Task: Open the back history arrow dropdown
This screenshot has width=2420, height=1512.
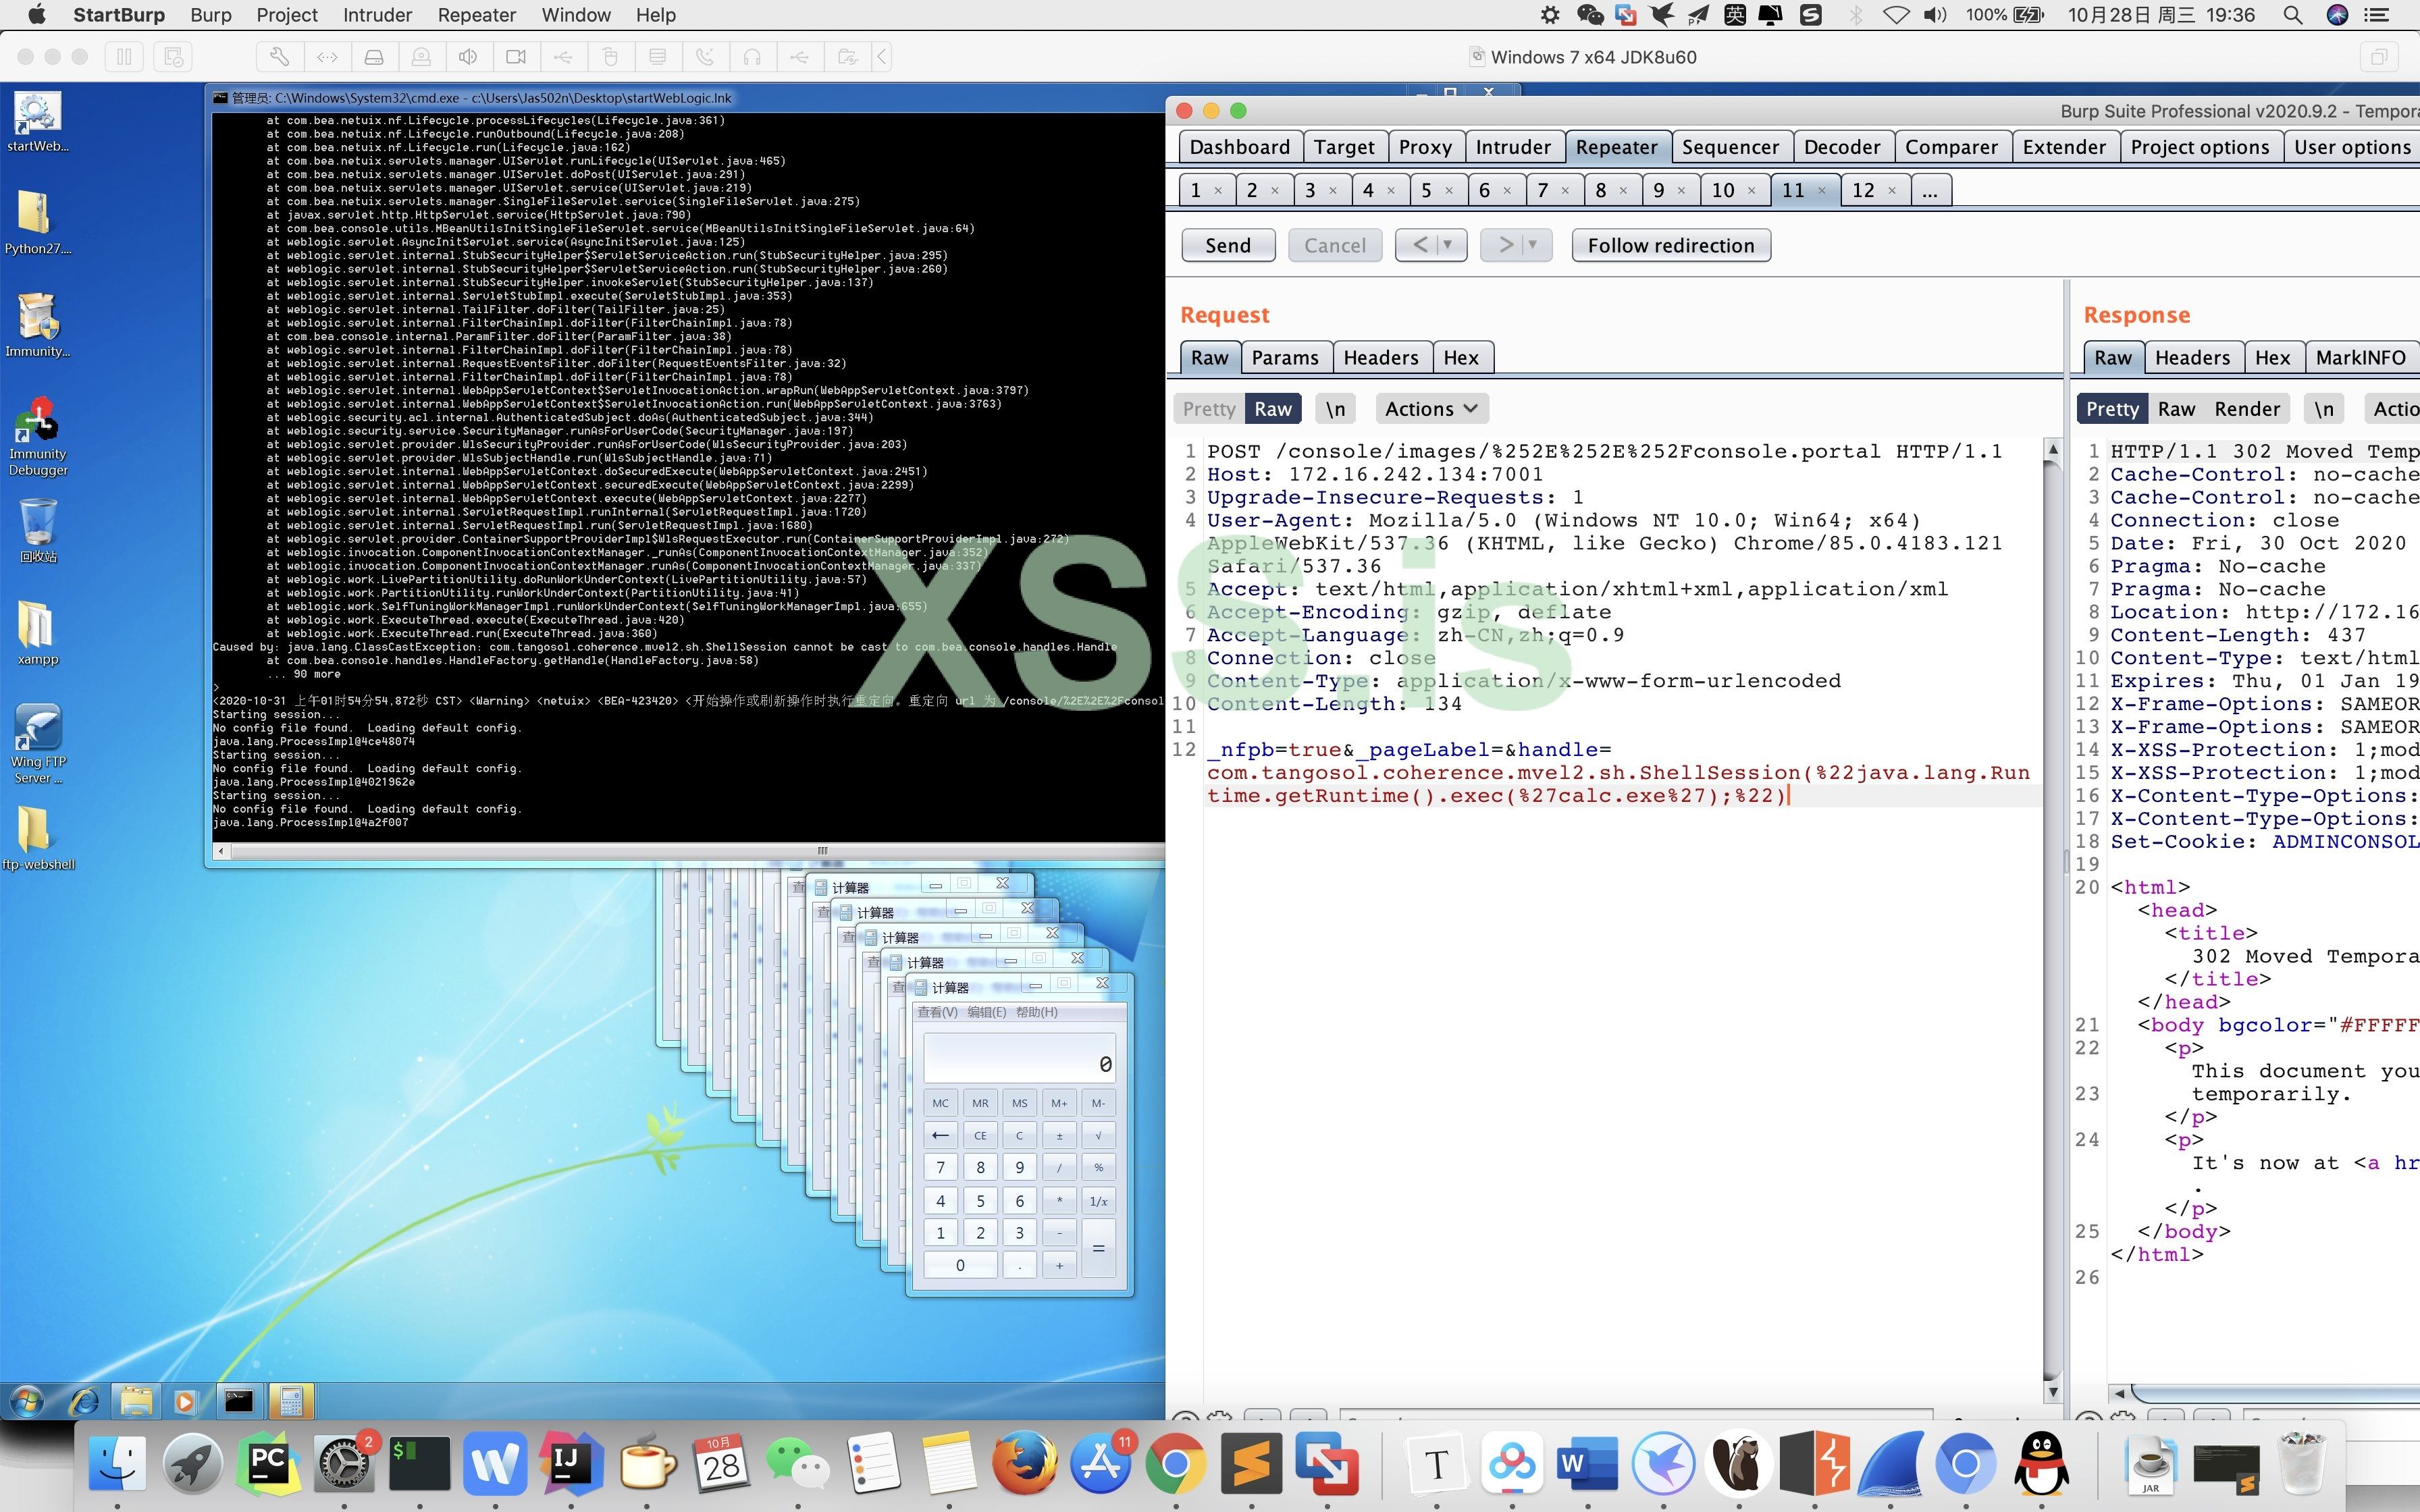Action: 1446,245
